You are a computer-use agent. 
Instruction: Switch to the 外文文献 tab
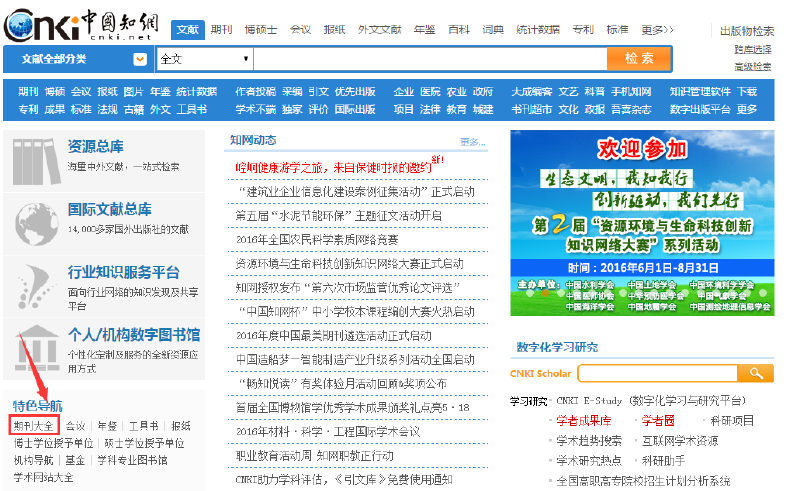tap(379, 30)
